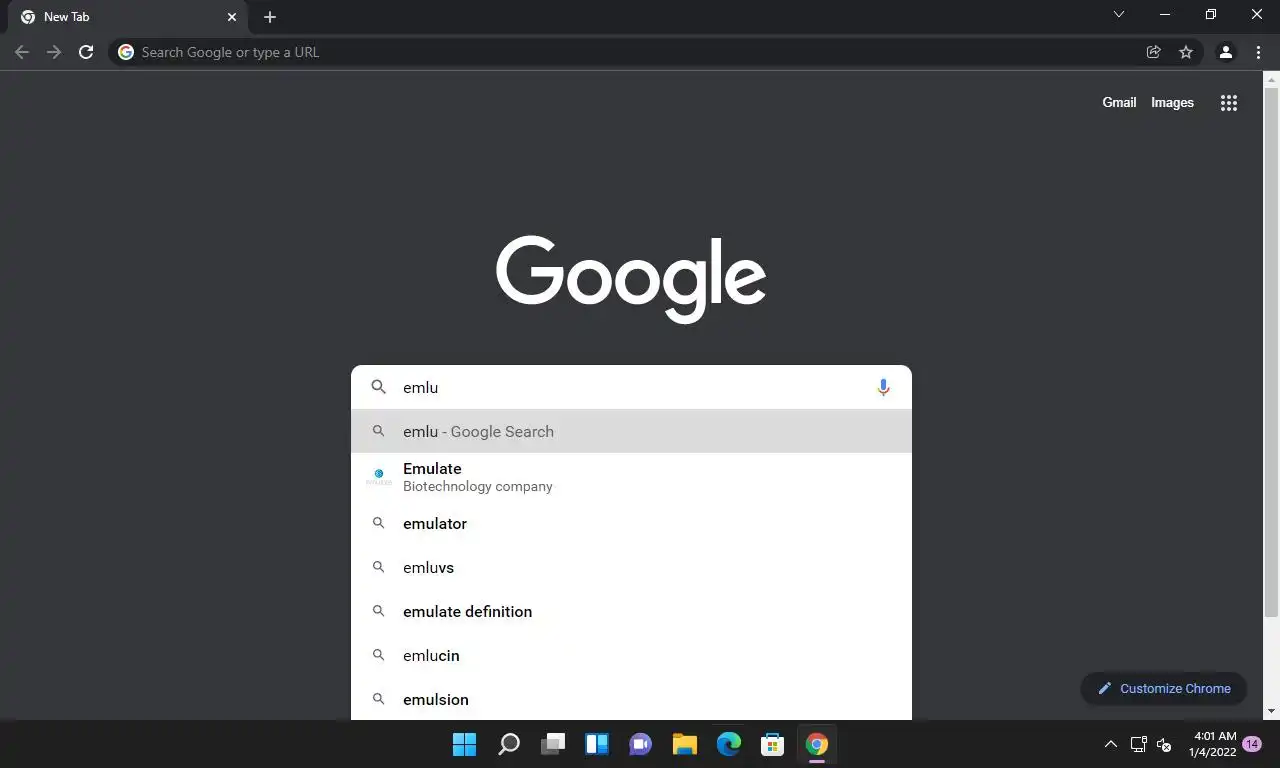Show hidden system tray icons

tap(1110, 744)
